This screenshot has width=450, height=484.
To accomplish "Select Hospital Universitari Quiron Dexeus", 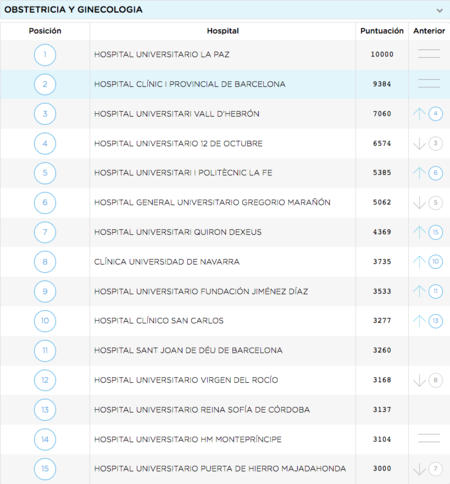I will click(x=178, y=232).
